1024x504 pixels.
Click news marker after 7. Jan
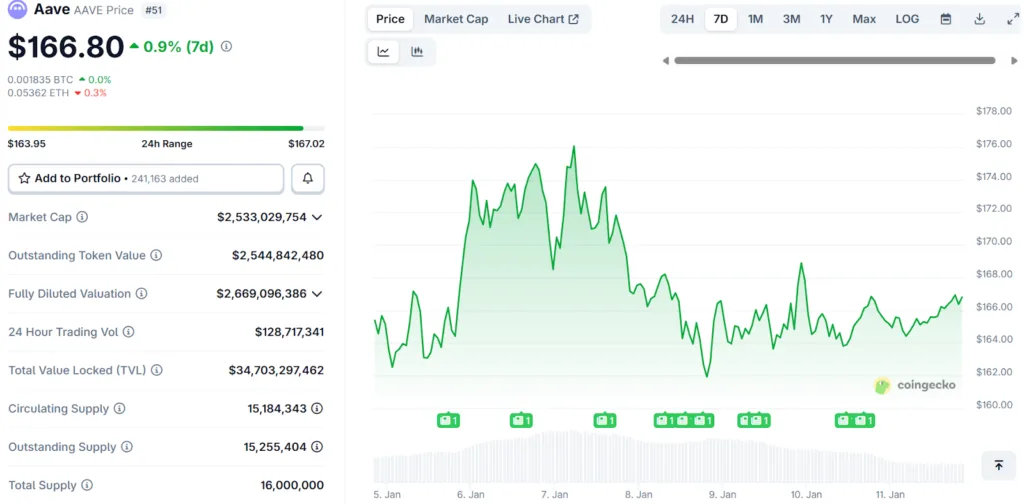click(605, 420)
